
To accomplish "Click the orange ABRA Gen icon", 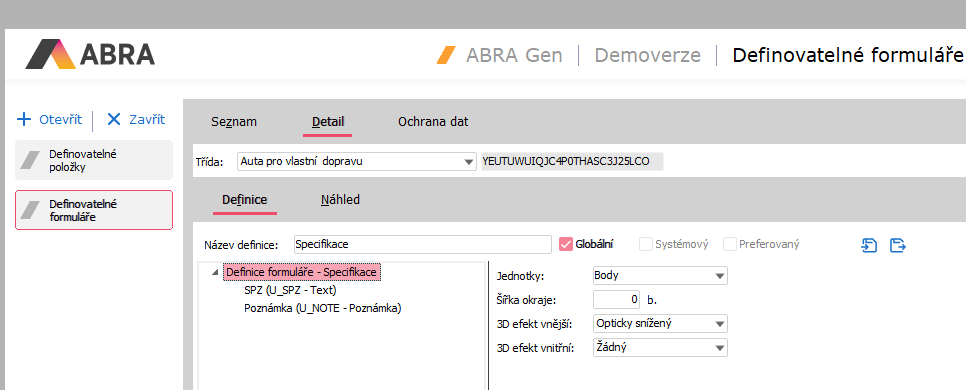I will pyautogui.click(x=446, y=55).
